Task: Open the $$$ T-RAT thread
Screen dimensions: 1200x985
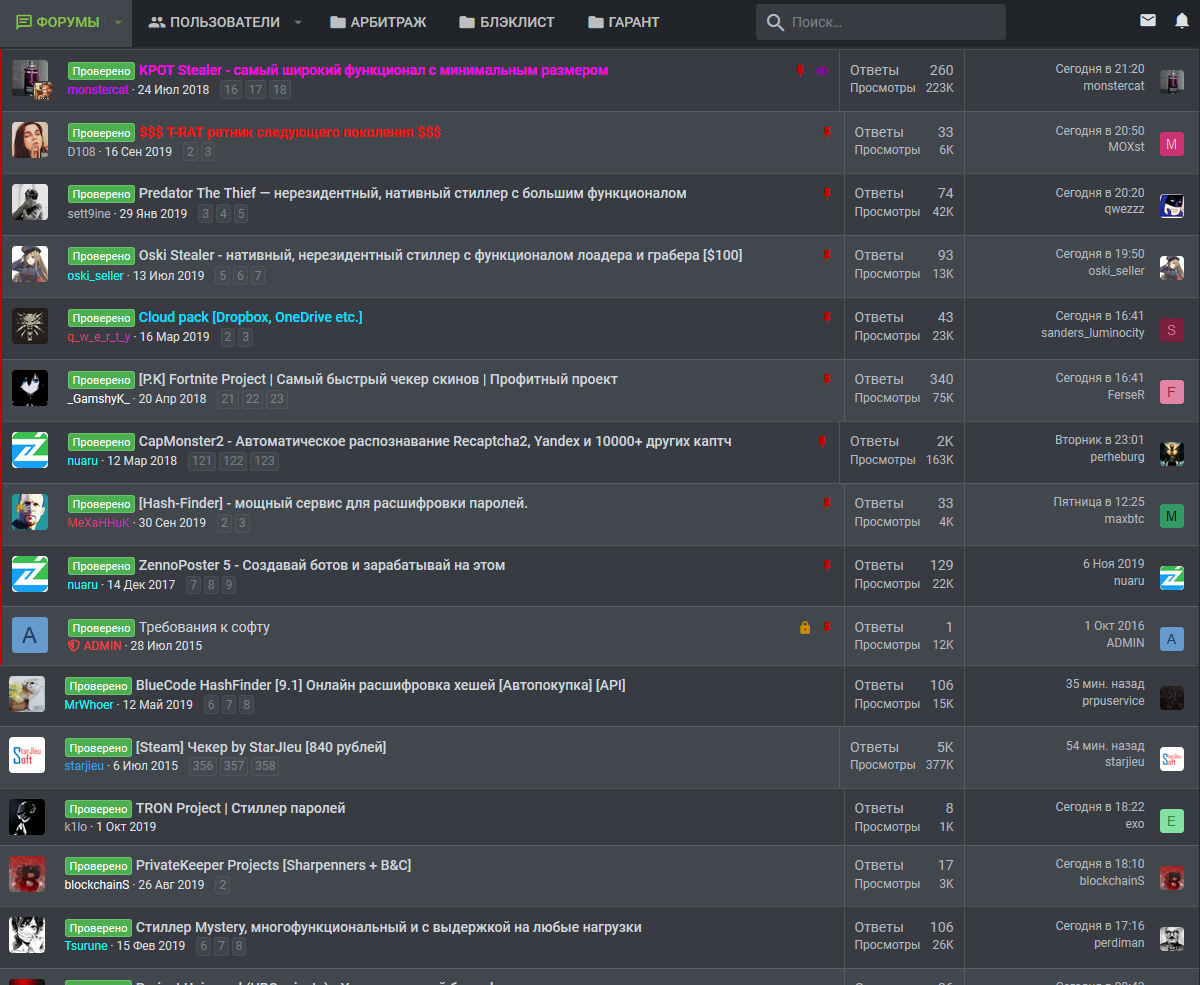Action: (290, 132)
